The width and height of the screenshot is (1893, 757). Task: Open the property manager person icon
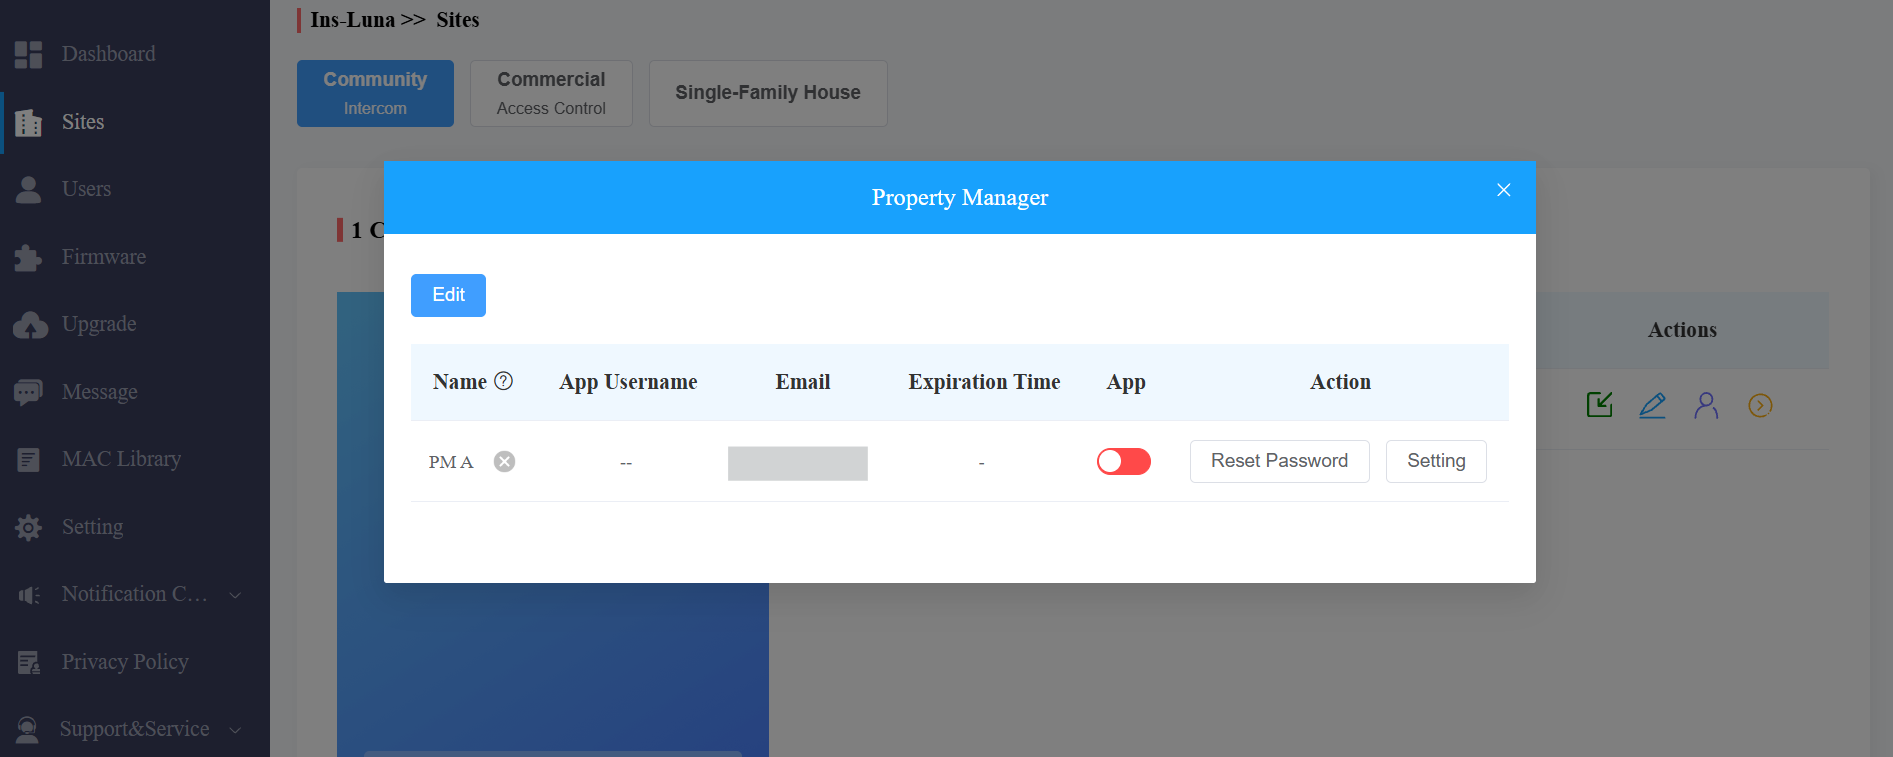point(1706,405)
